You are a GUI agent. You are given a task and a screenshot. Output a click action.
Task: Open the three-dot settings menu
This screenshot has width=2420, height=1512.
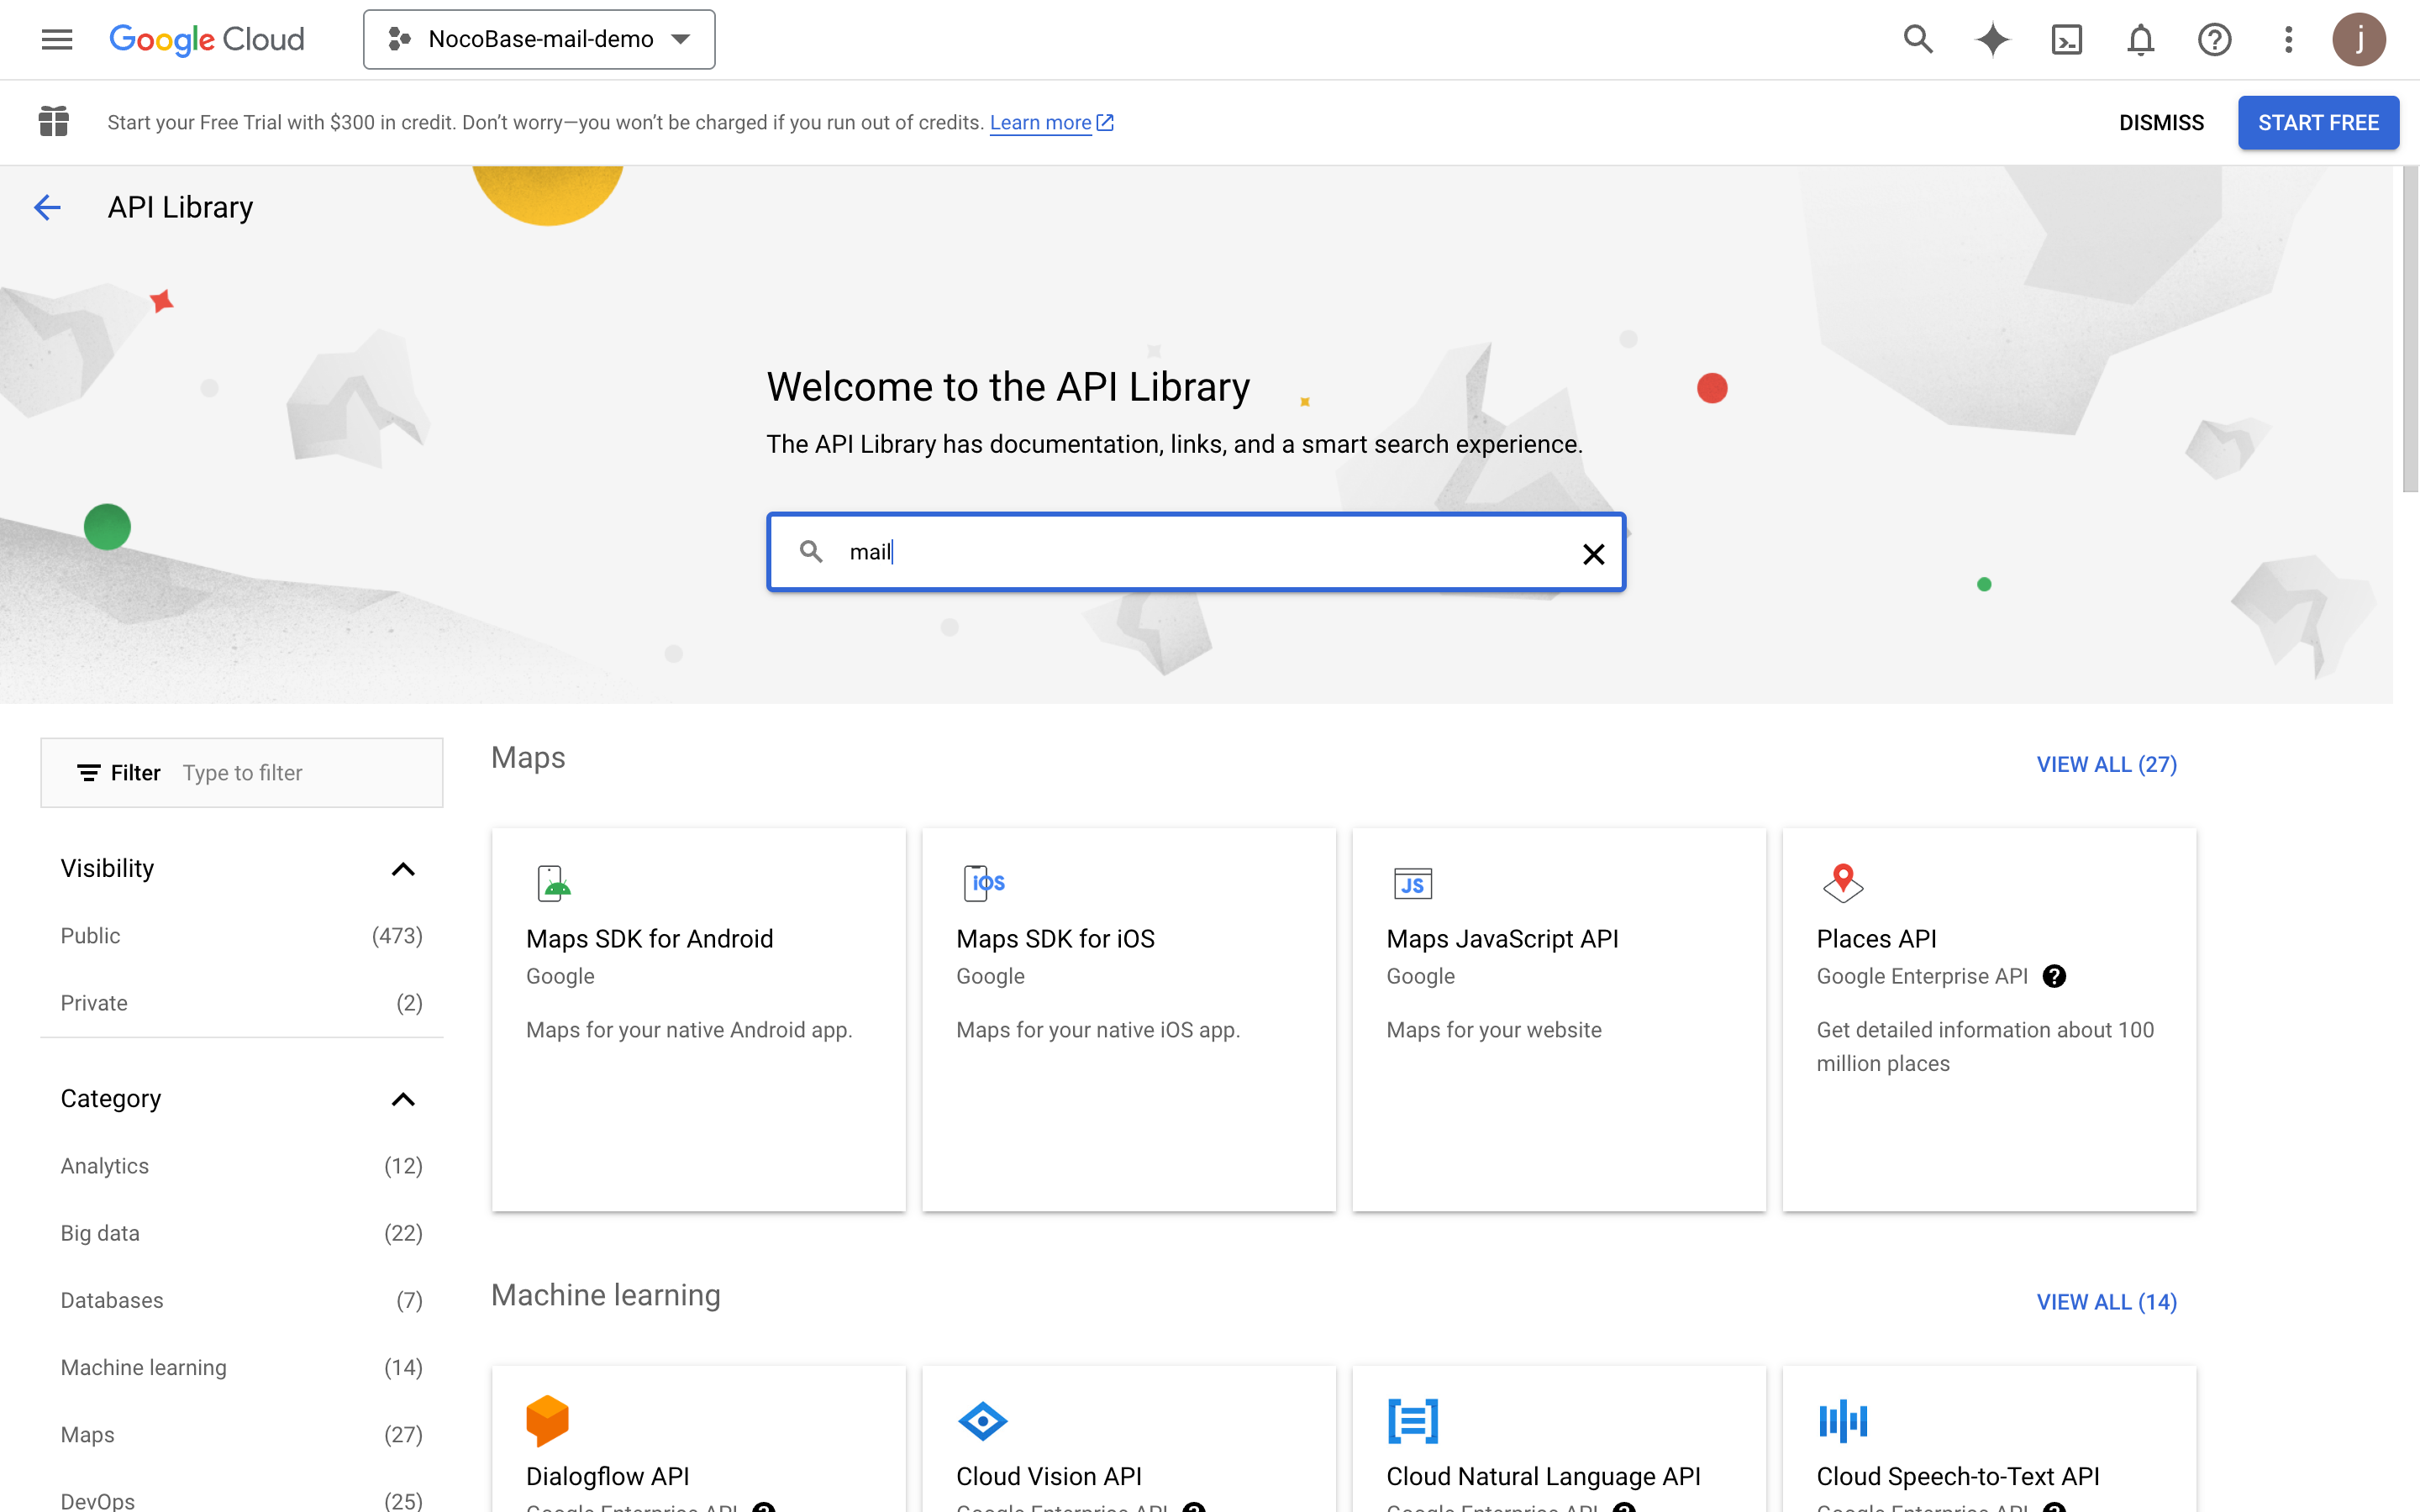point(2288,39)
